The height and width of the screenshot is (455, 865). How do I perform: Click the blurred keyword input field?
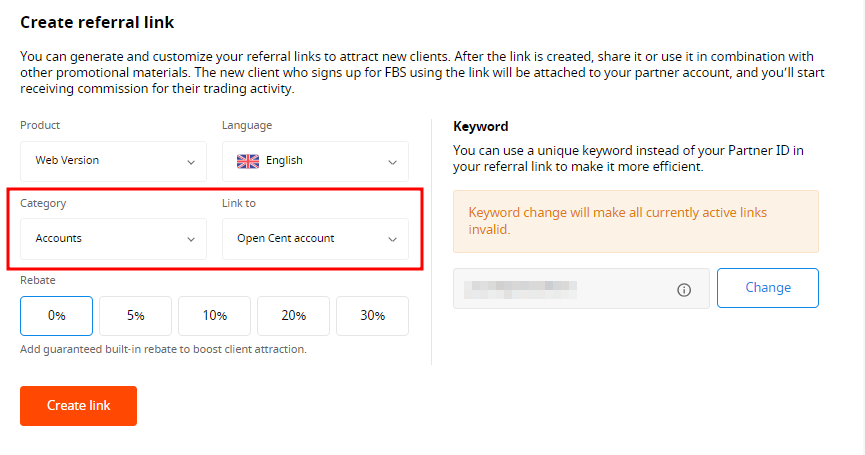click(581, 288)
